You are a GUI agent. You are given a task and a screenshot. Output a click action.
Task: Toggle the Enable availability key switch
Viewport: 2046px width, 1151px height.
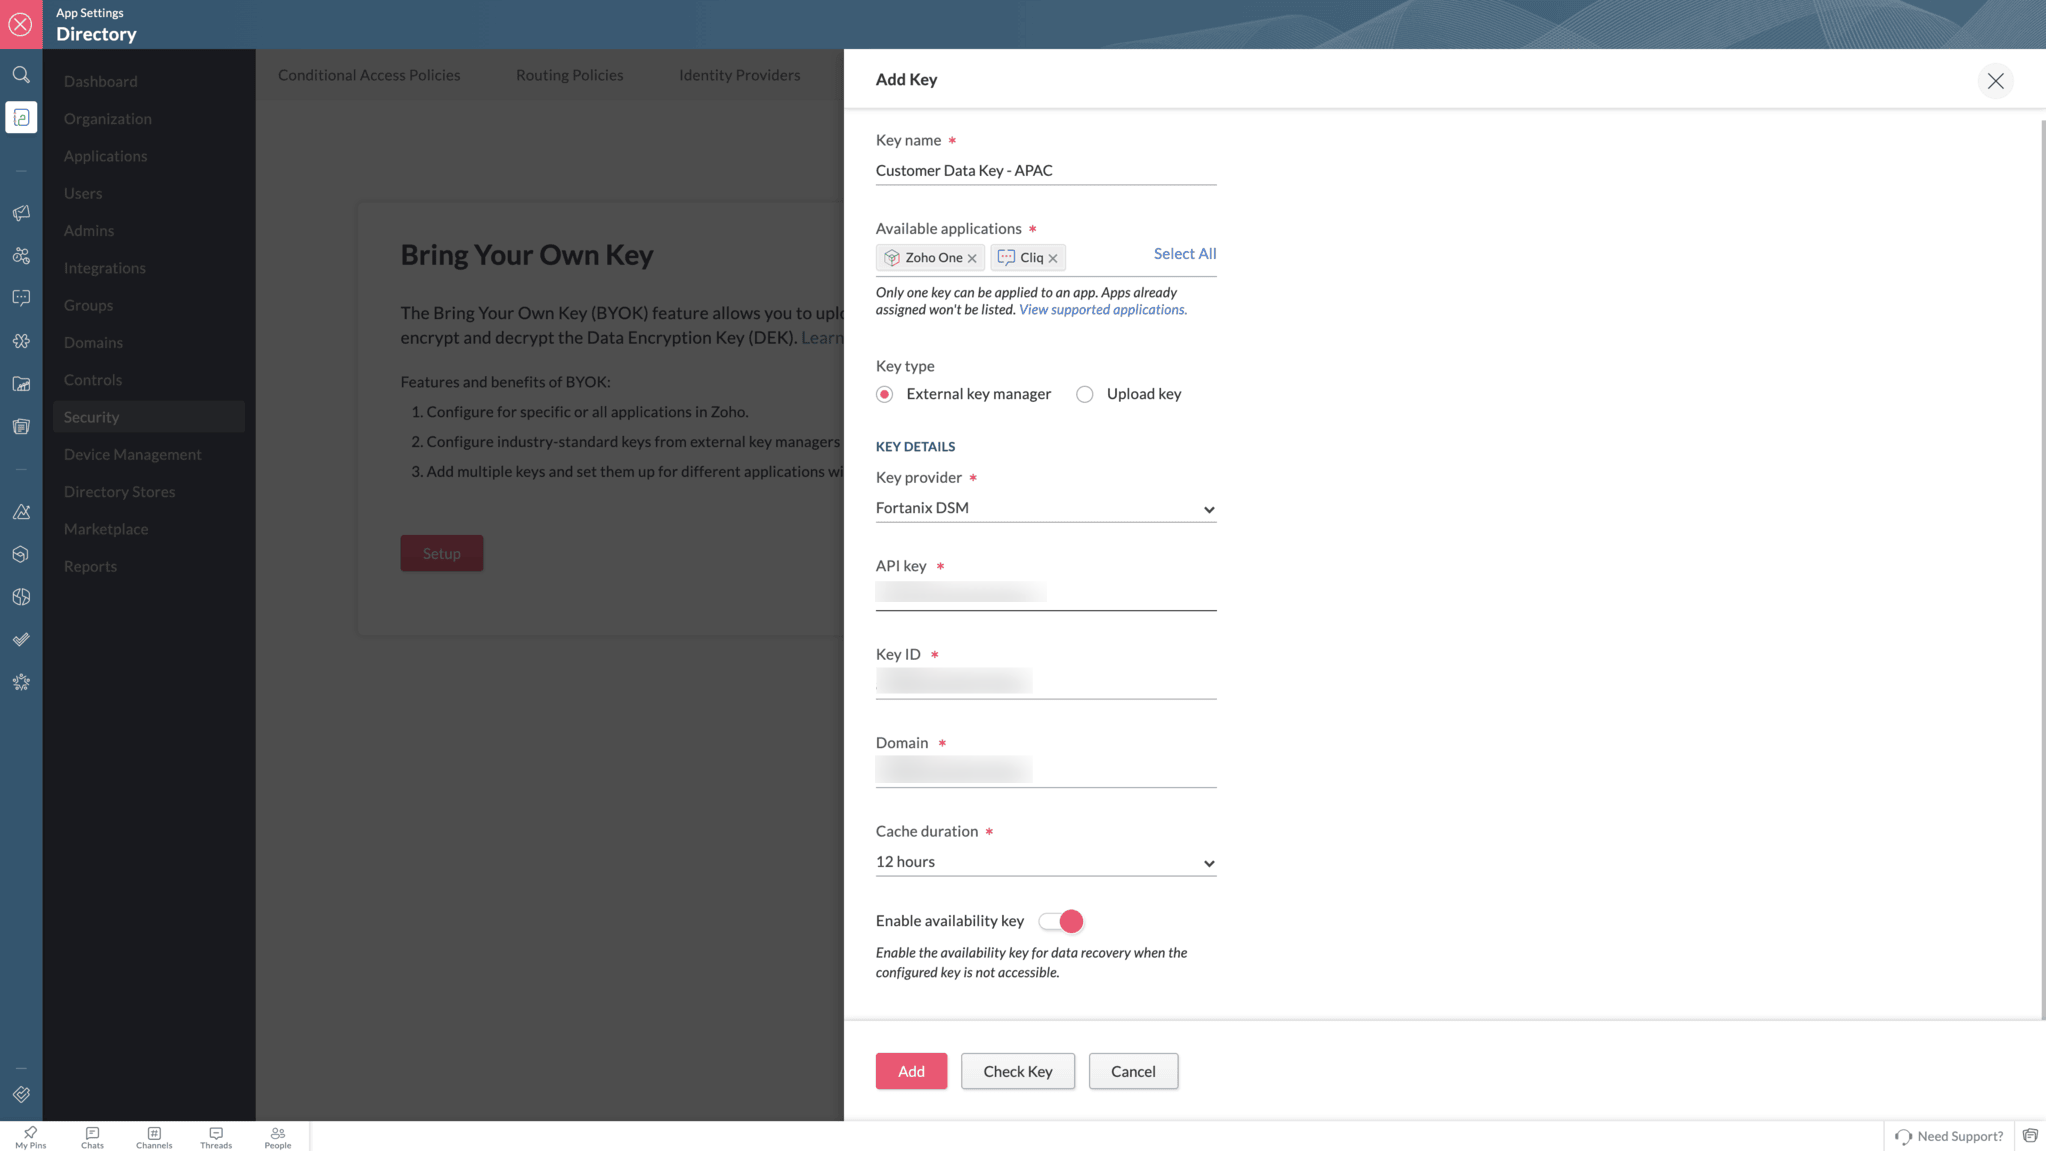[x=1061, y=921]
